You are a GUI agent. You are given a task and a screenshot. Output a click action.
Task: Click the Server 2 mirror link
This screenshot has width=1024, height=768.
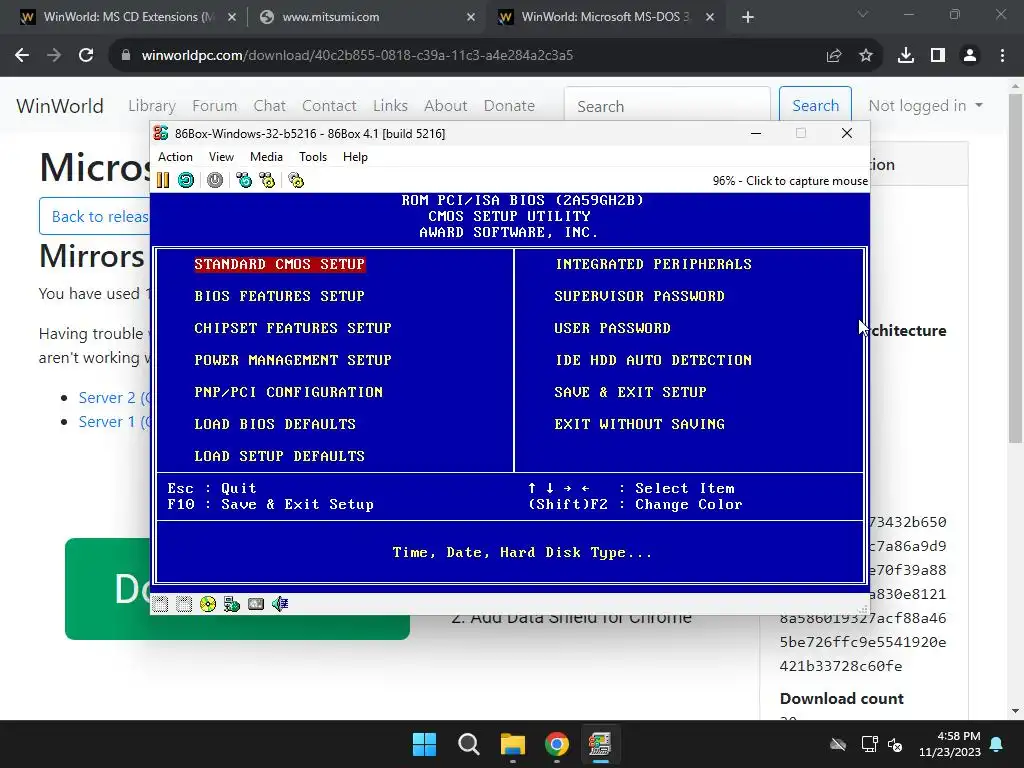click(x=114, y=398)
